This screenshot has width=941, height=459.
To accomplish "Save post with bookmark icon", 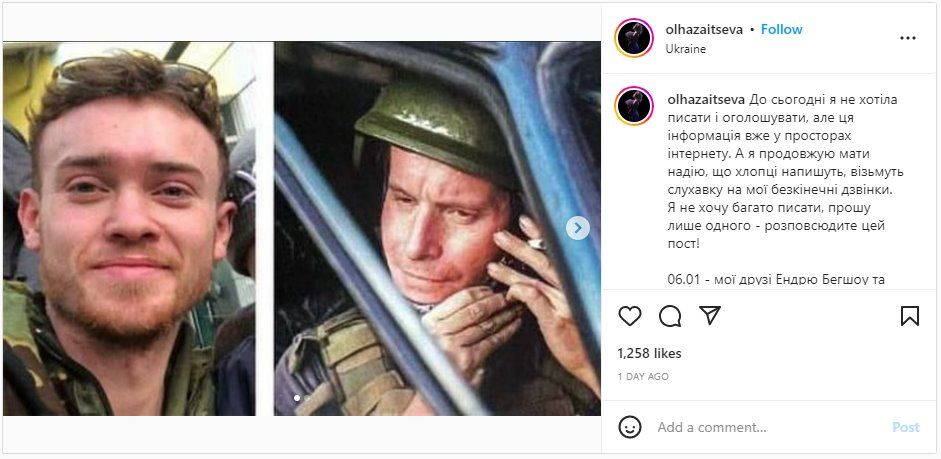I will click(x=909, y=316).
